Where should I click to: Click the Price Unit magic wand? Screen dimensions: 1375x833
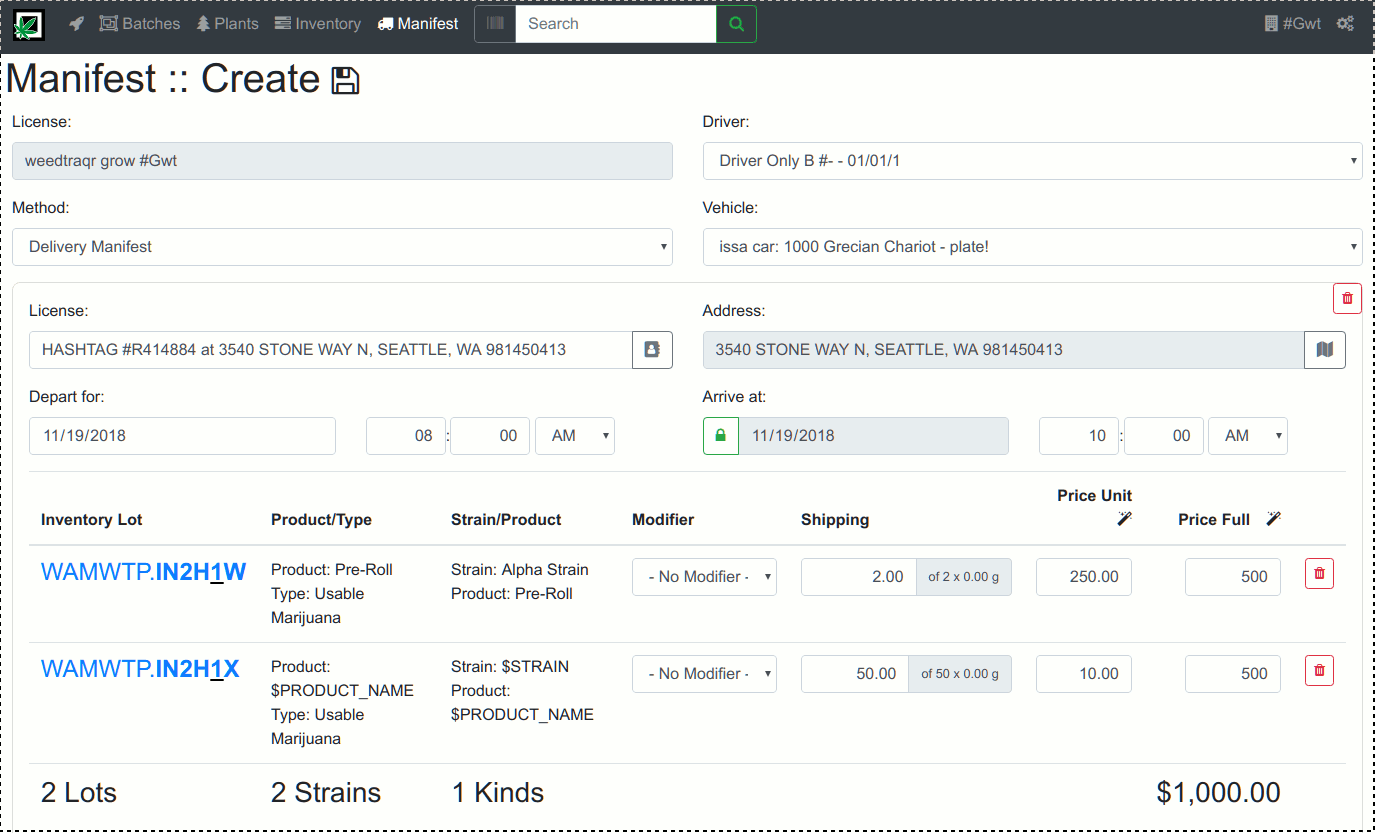1125,518
